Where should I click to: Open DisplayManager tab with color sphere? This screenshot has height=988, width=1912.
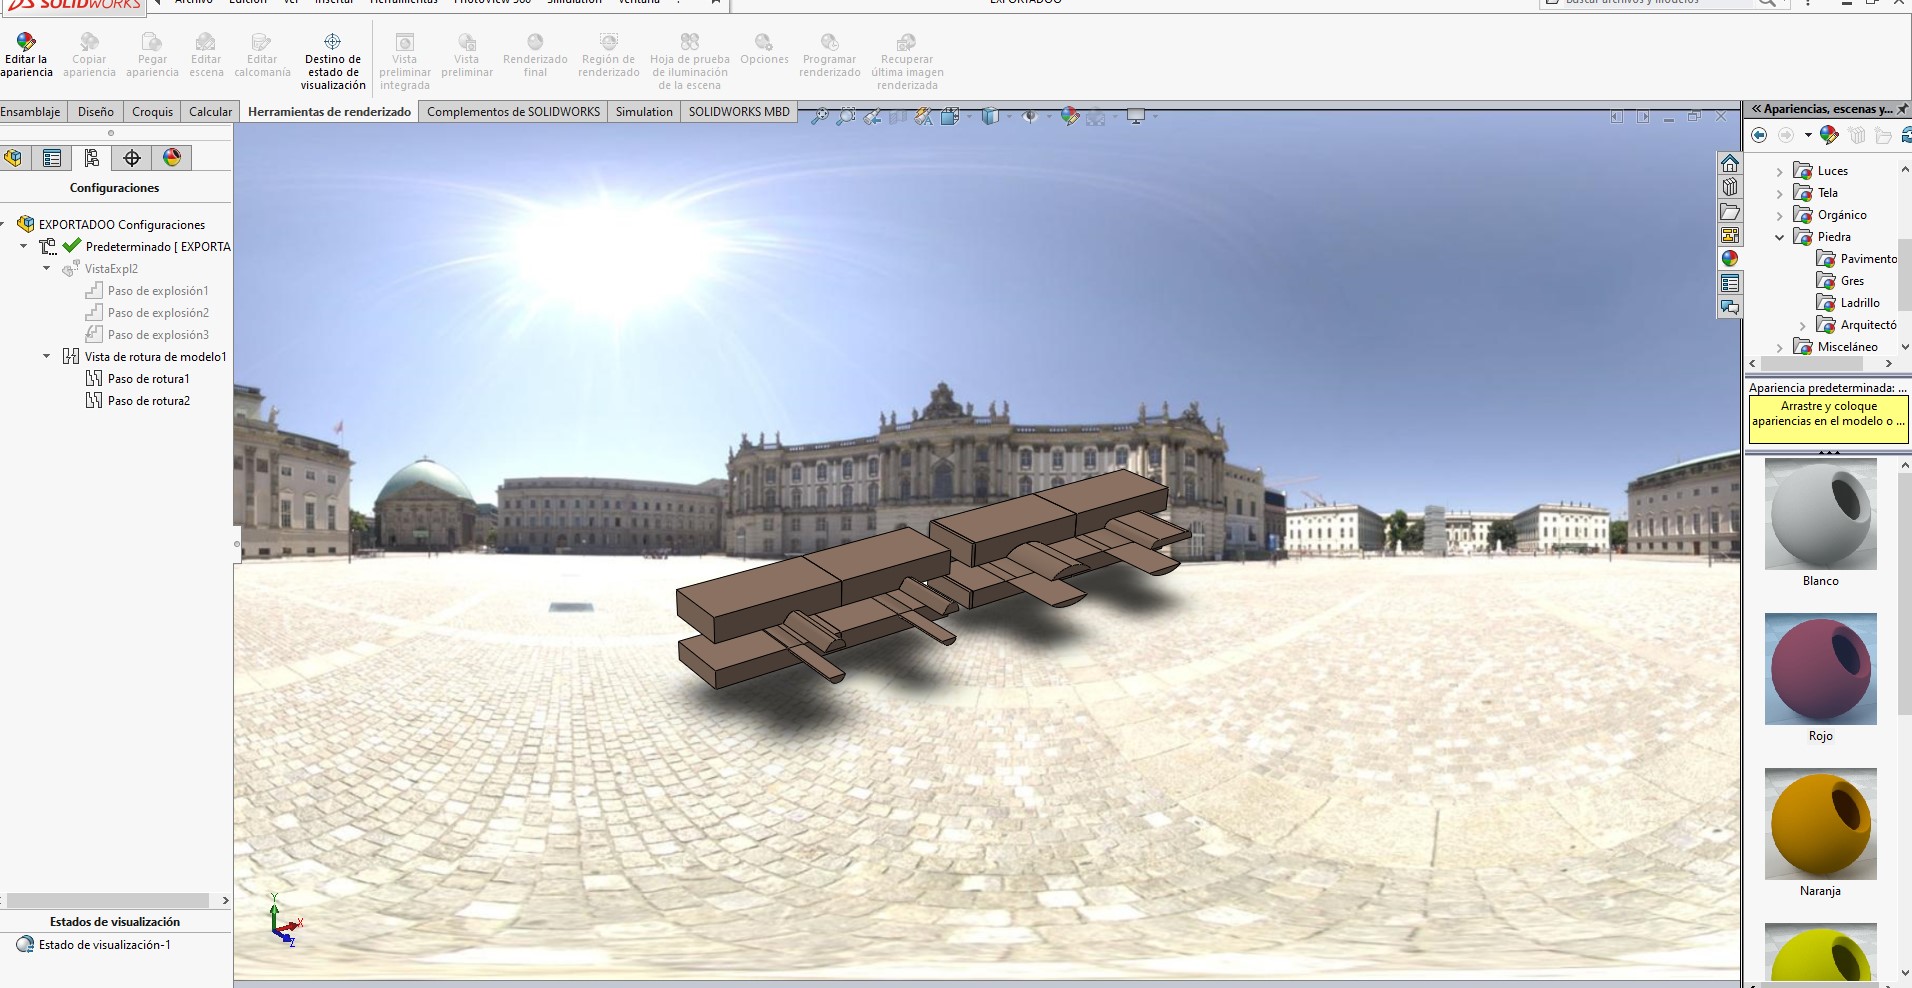pyautogui.click(x=172, y=158)
